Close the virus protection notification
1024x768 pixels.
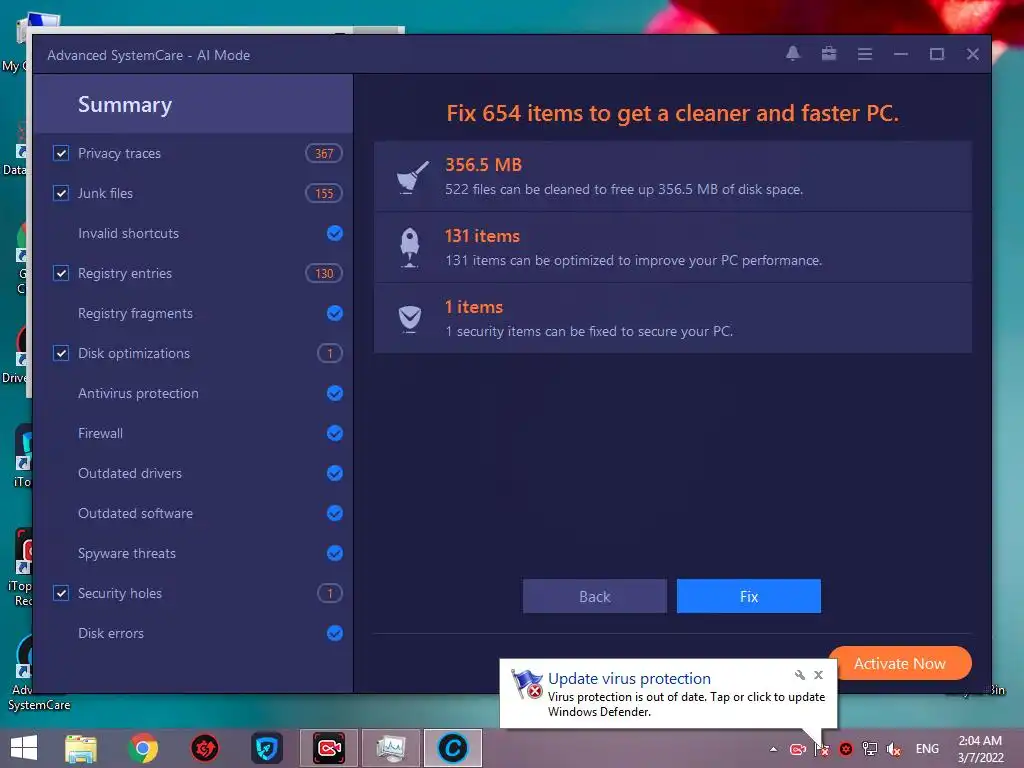tap(818, 675)
